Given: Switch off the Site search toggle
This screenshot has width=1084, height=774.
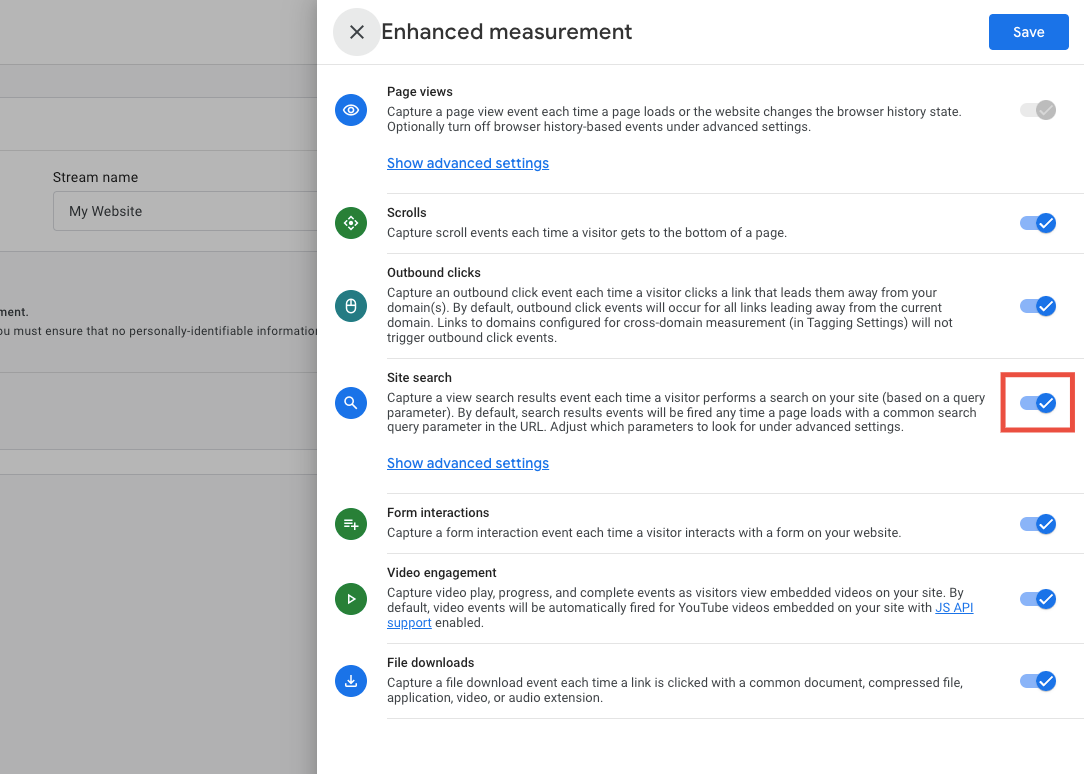Looking at the screenshot, I should pos(1038,403).
